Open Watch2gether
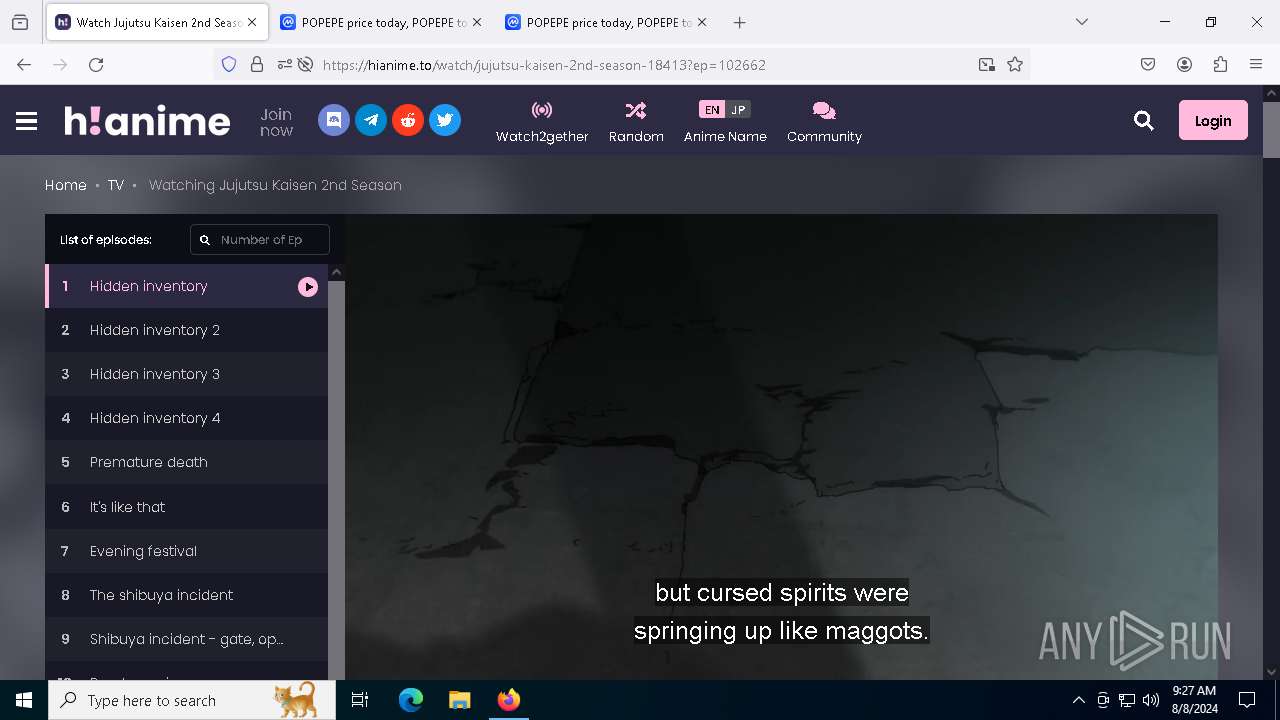 pyautogui.click(x=542, y=122)
